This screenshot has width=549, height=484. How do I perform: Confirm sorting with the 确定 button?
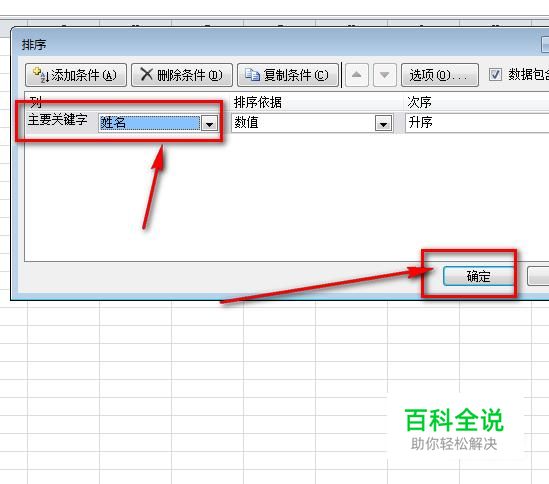click(478, 276)
